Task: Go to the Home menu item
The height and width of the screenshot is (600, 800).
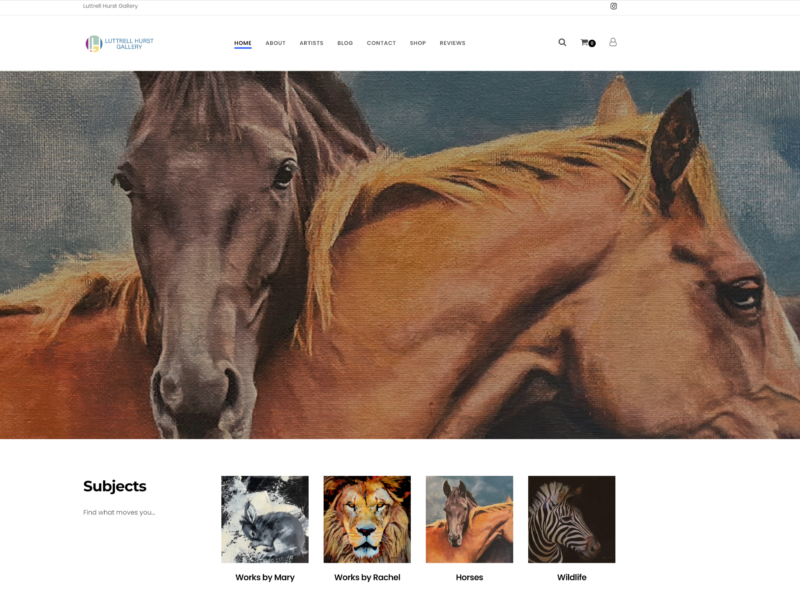Action: 243,43
